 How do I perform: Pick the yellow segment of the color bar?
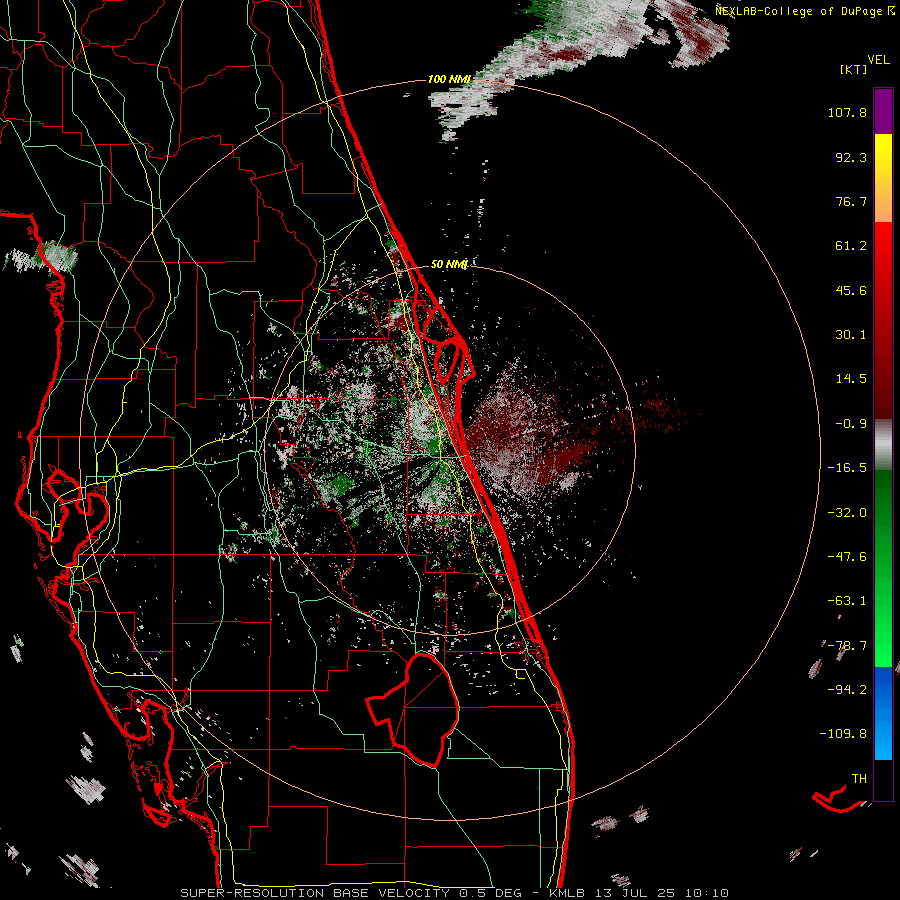pos(883,158)
